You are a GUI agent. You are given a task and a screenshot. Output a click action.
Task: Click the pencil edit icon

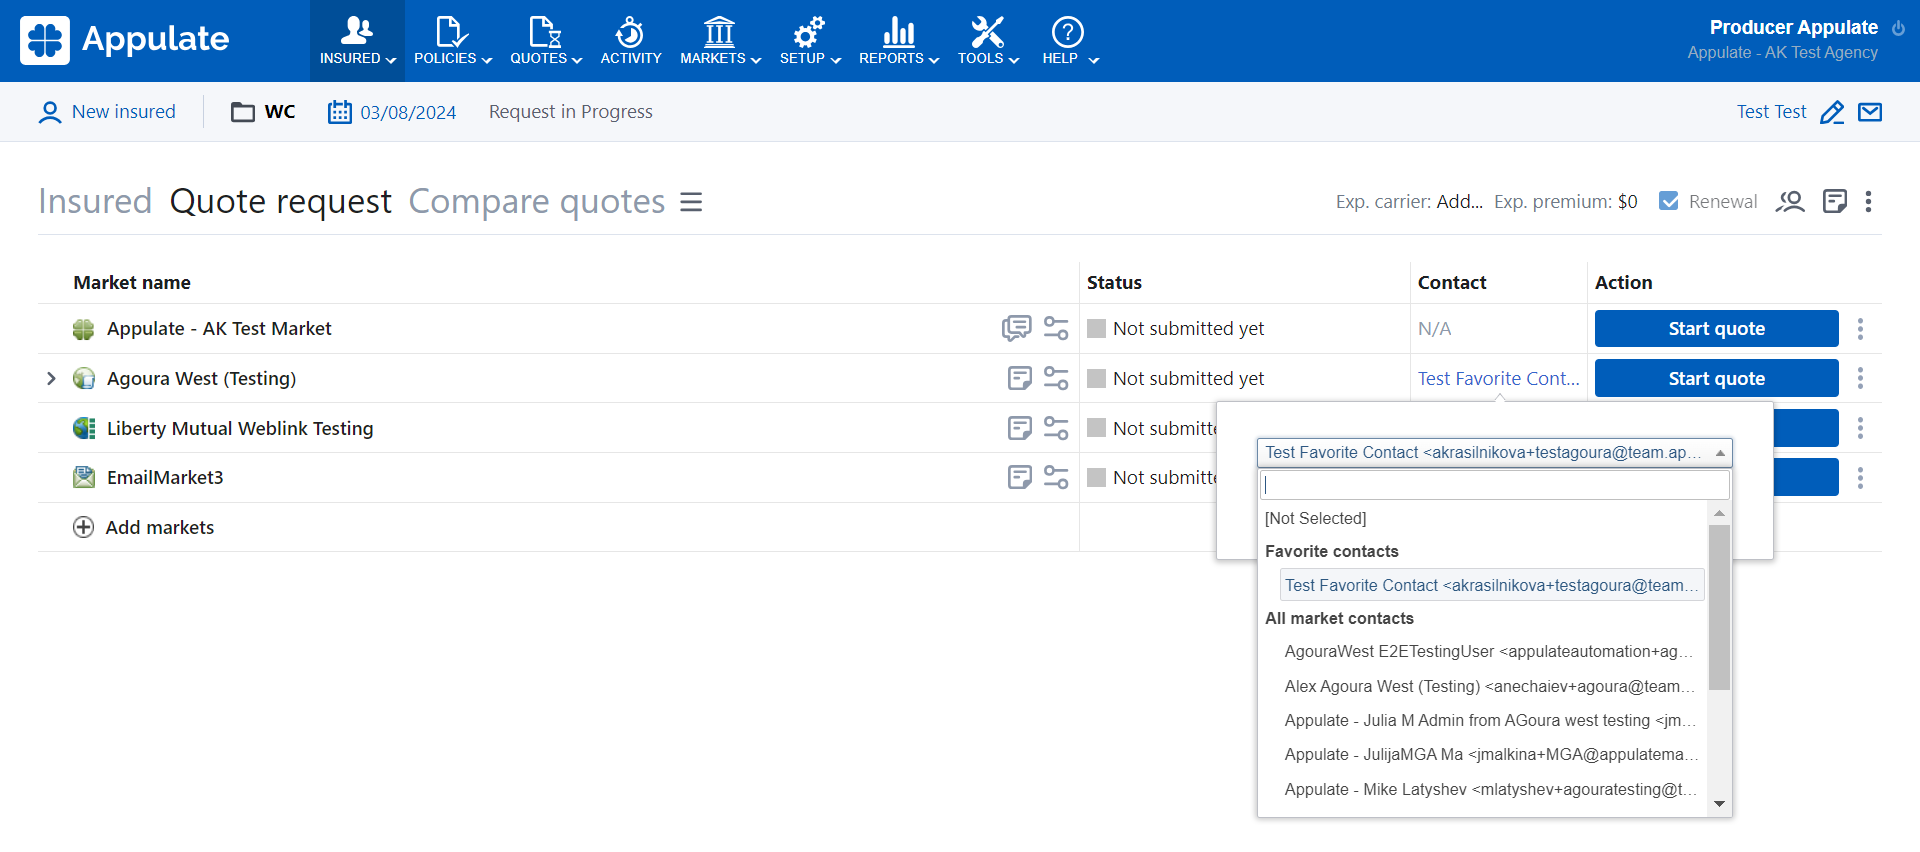click(1832, 112)
